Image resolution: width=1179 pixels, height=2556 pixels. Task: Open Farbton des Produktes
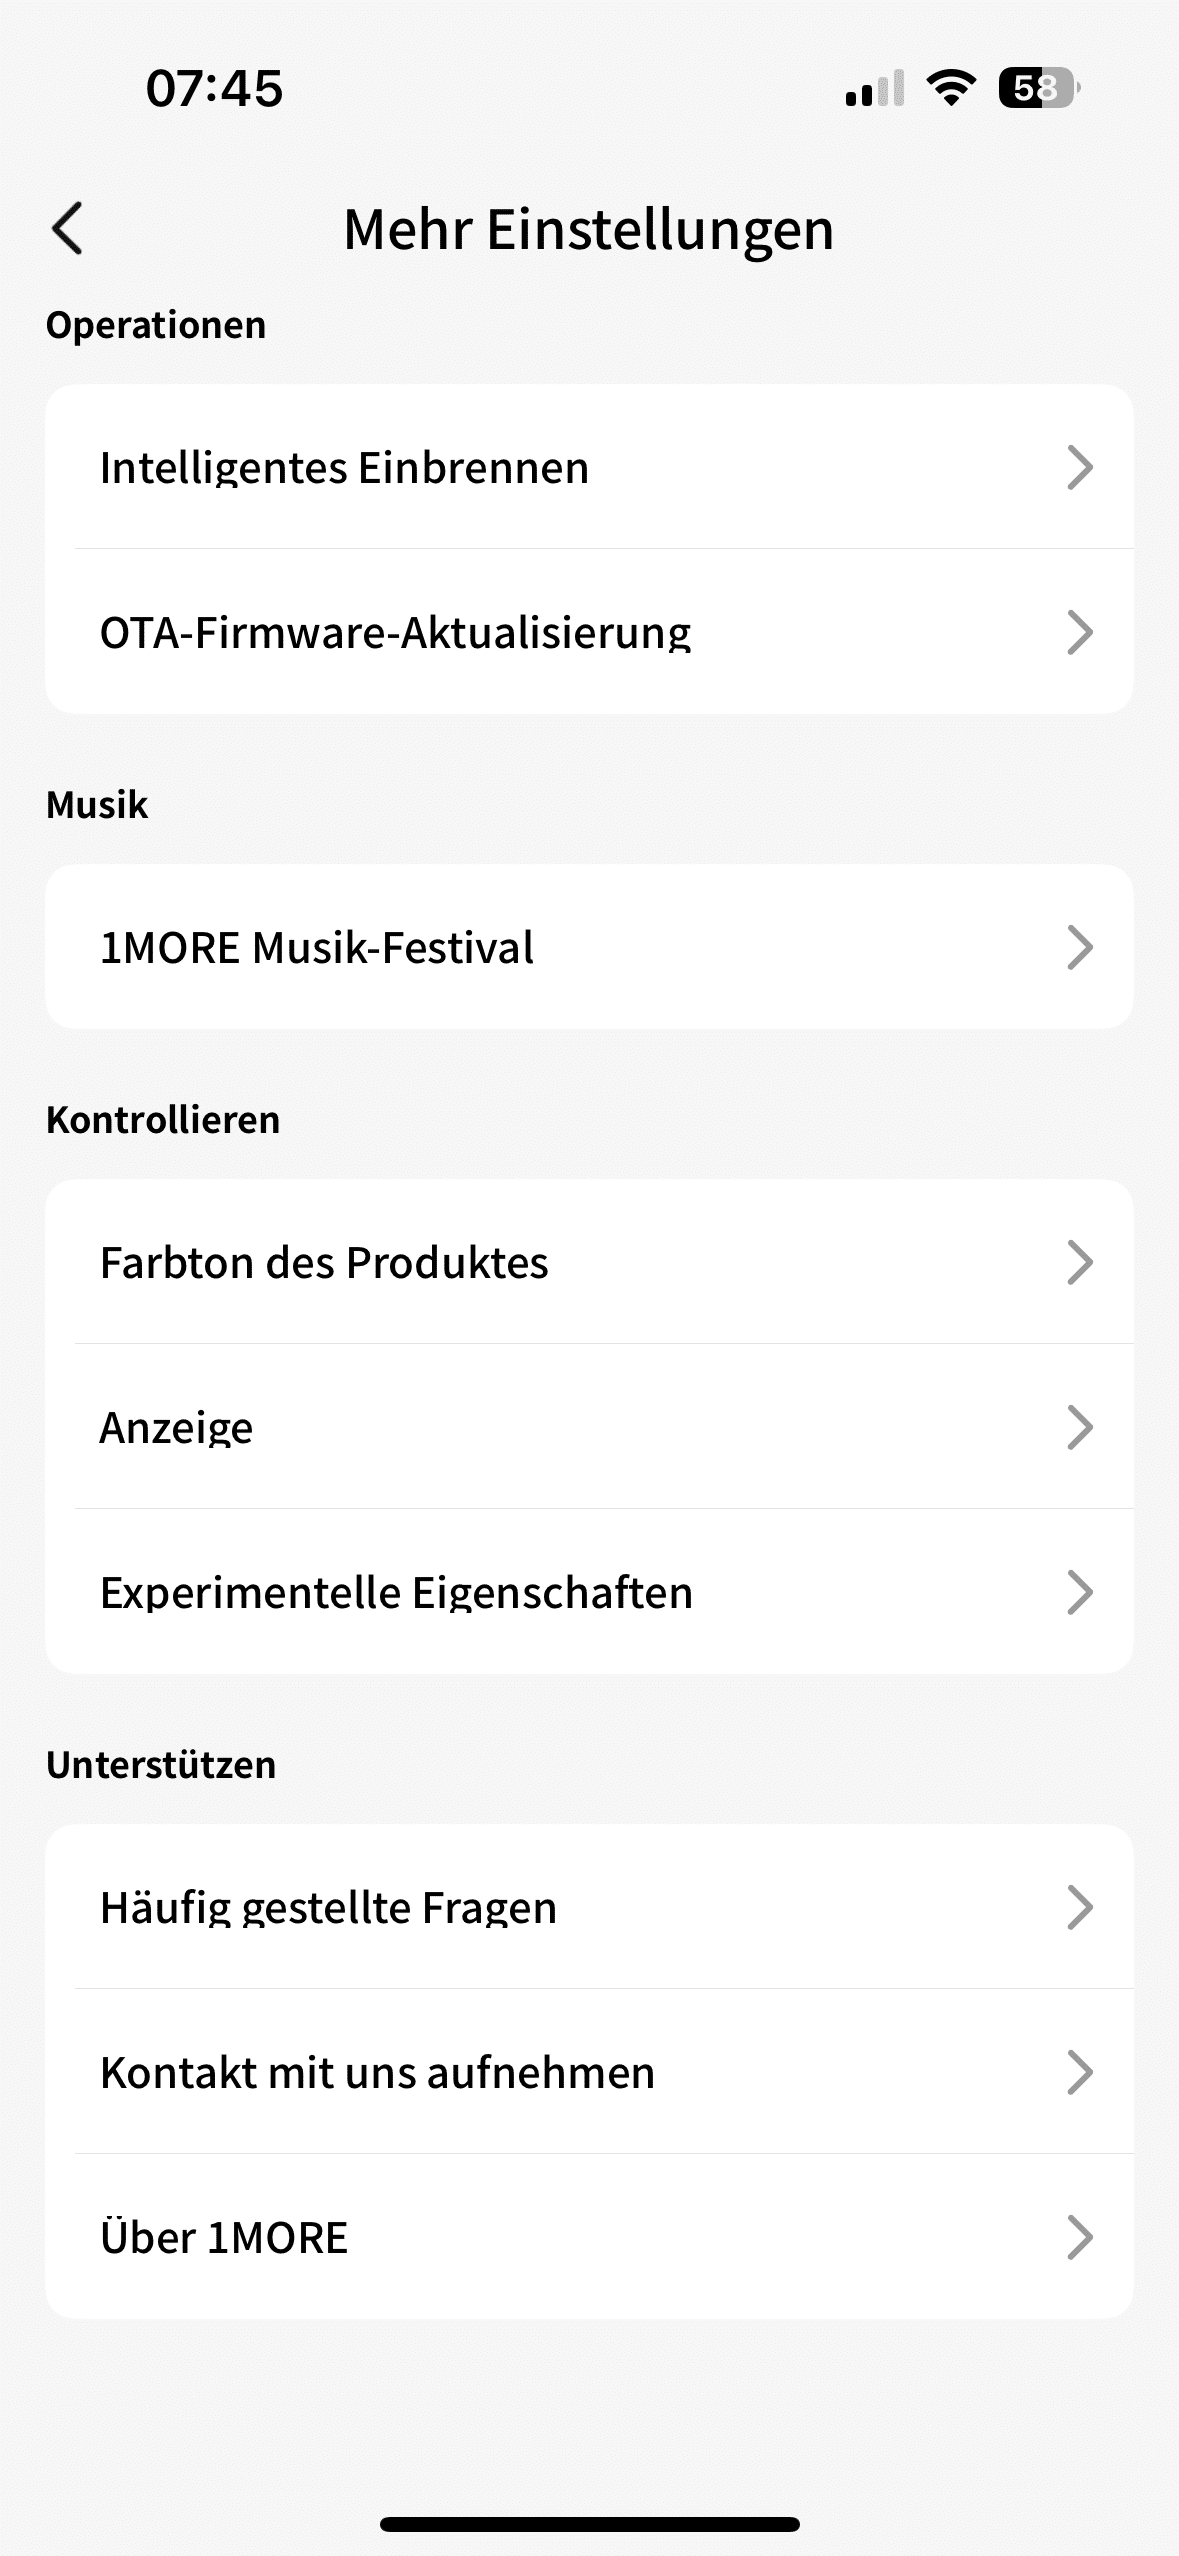point(324,1262)
